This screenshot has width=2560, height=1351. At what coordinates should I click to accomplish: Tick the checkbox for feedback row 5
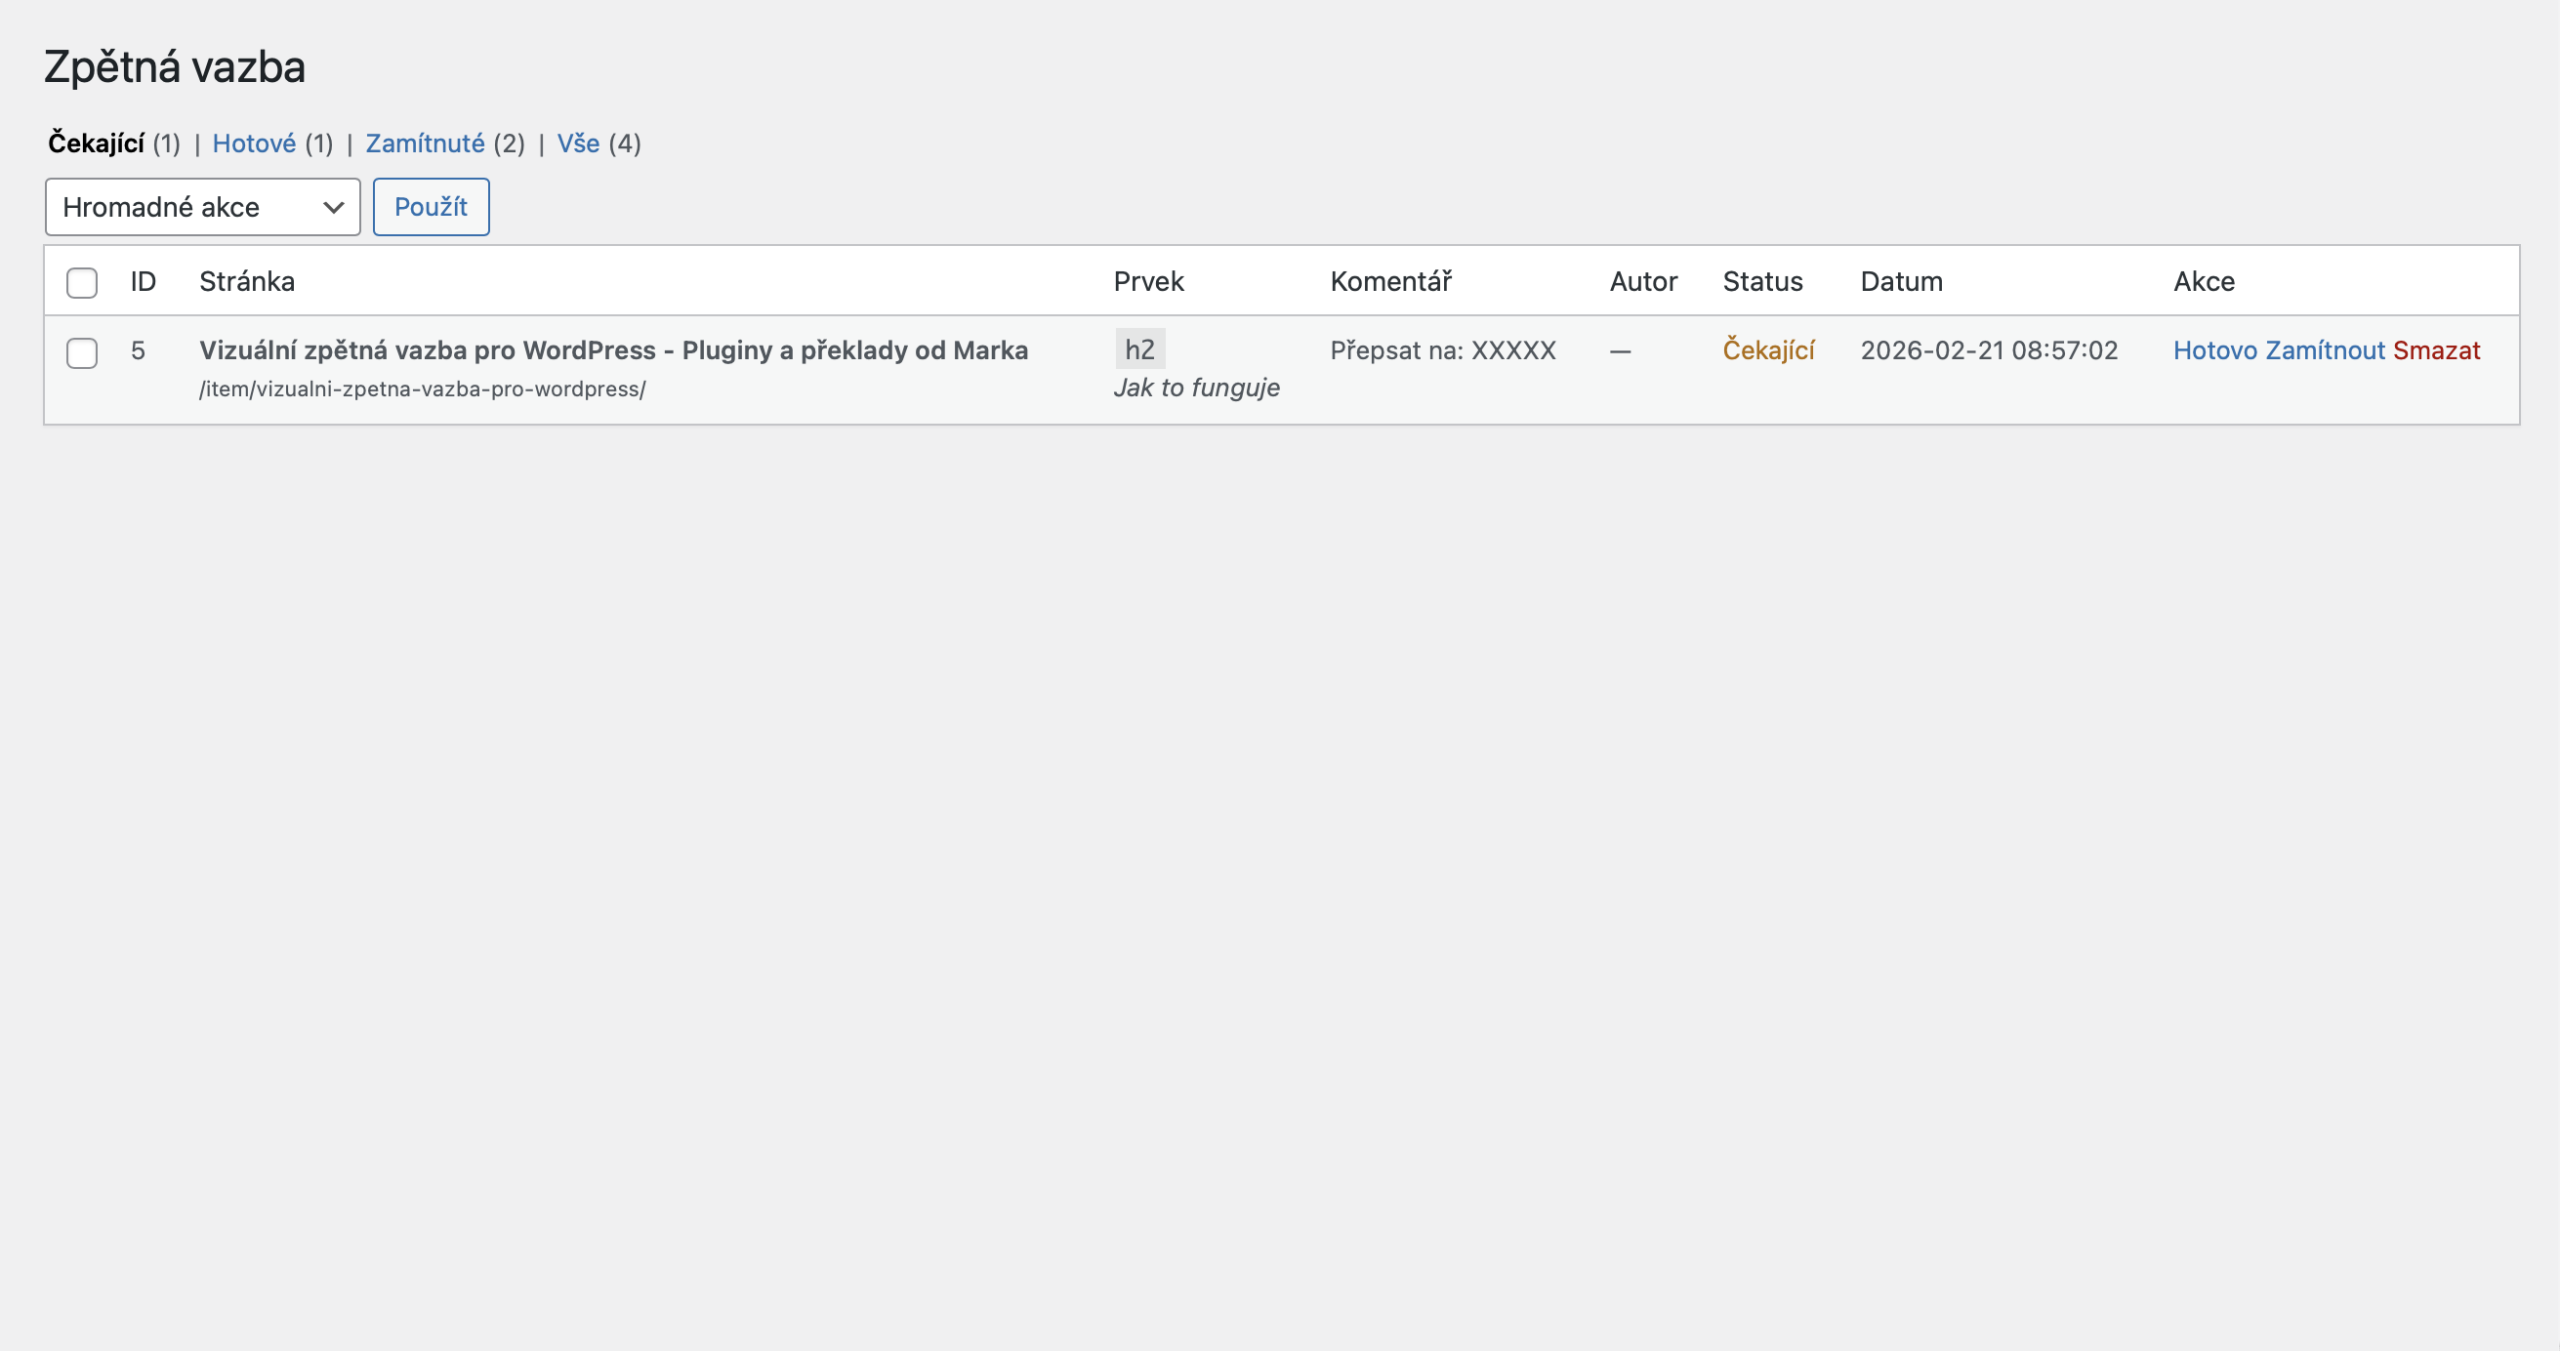[82, 353]
